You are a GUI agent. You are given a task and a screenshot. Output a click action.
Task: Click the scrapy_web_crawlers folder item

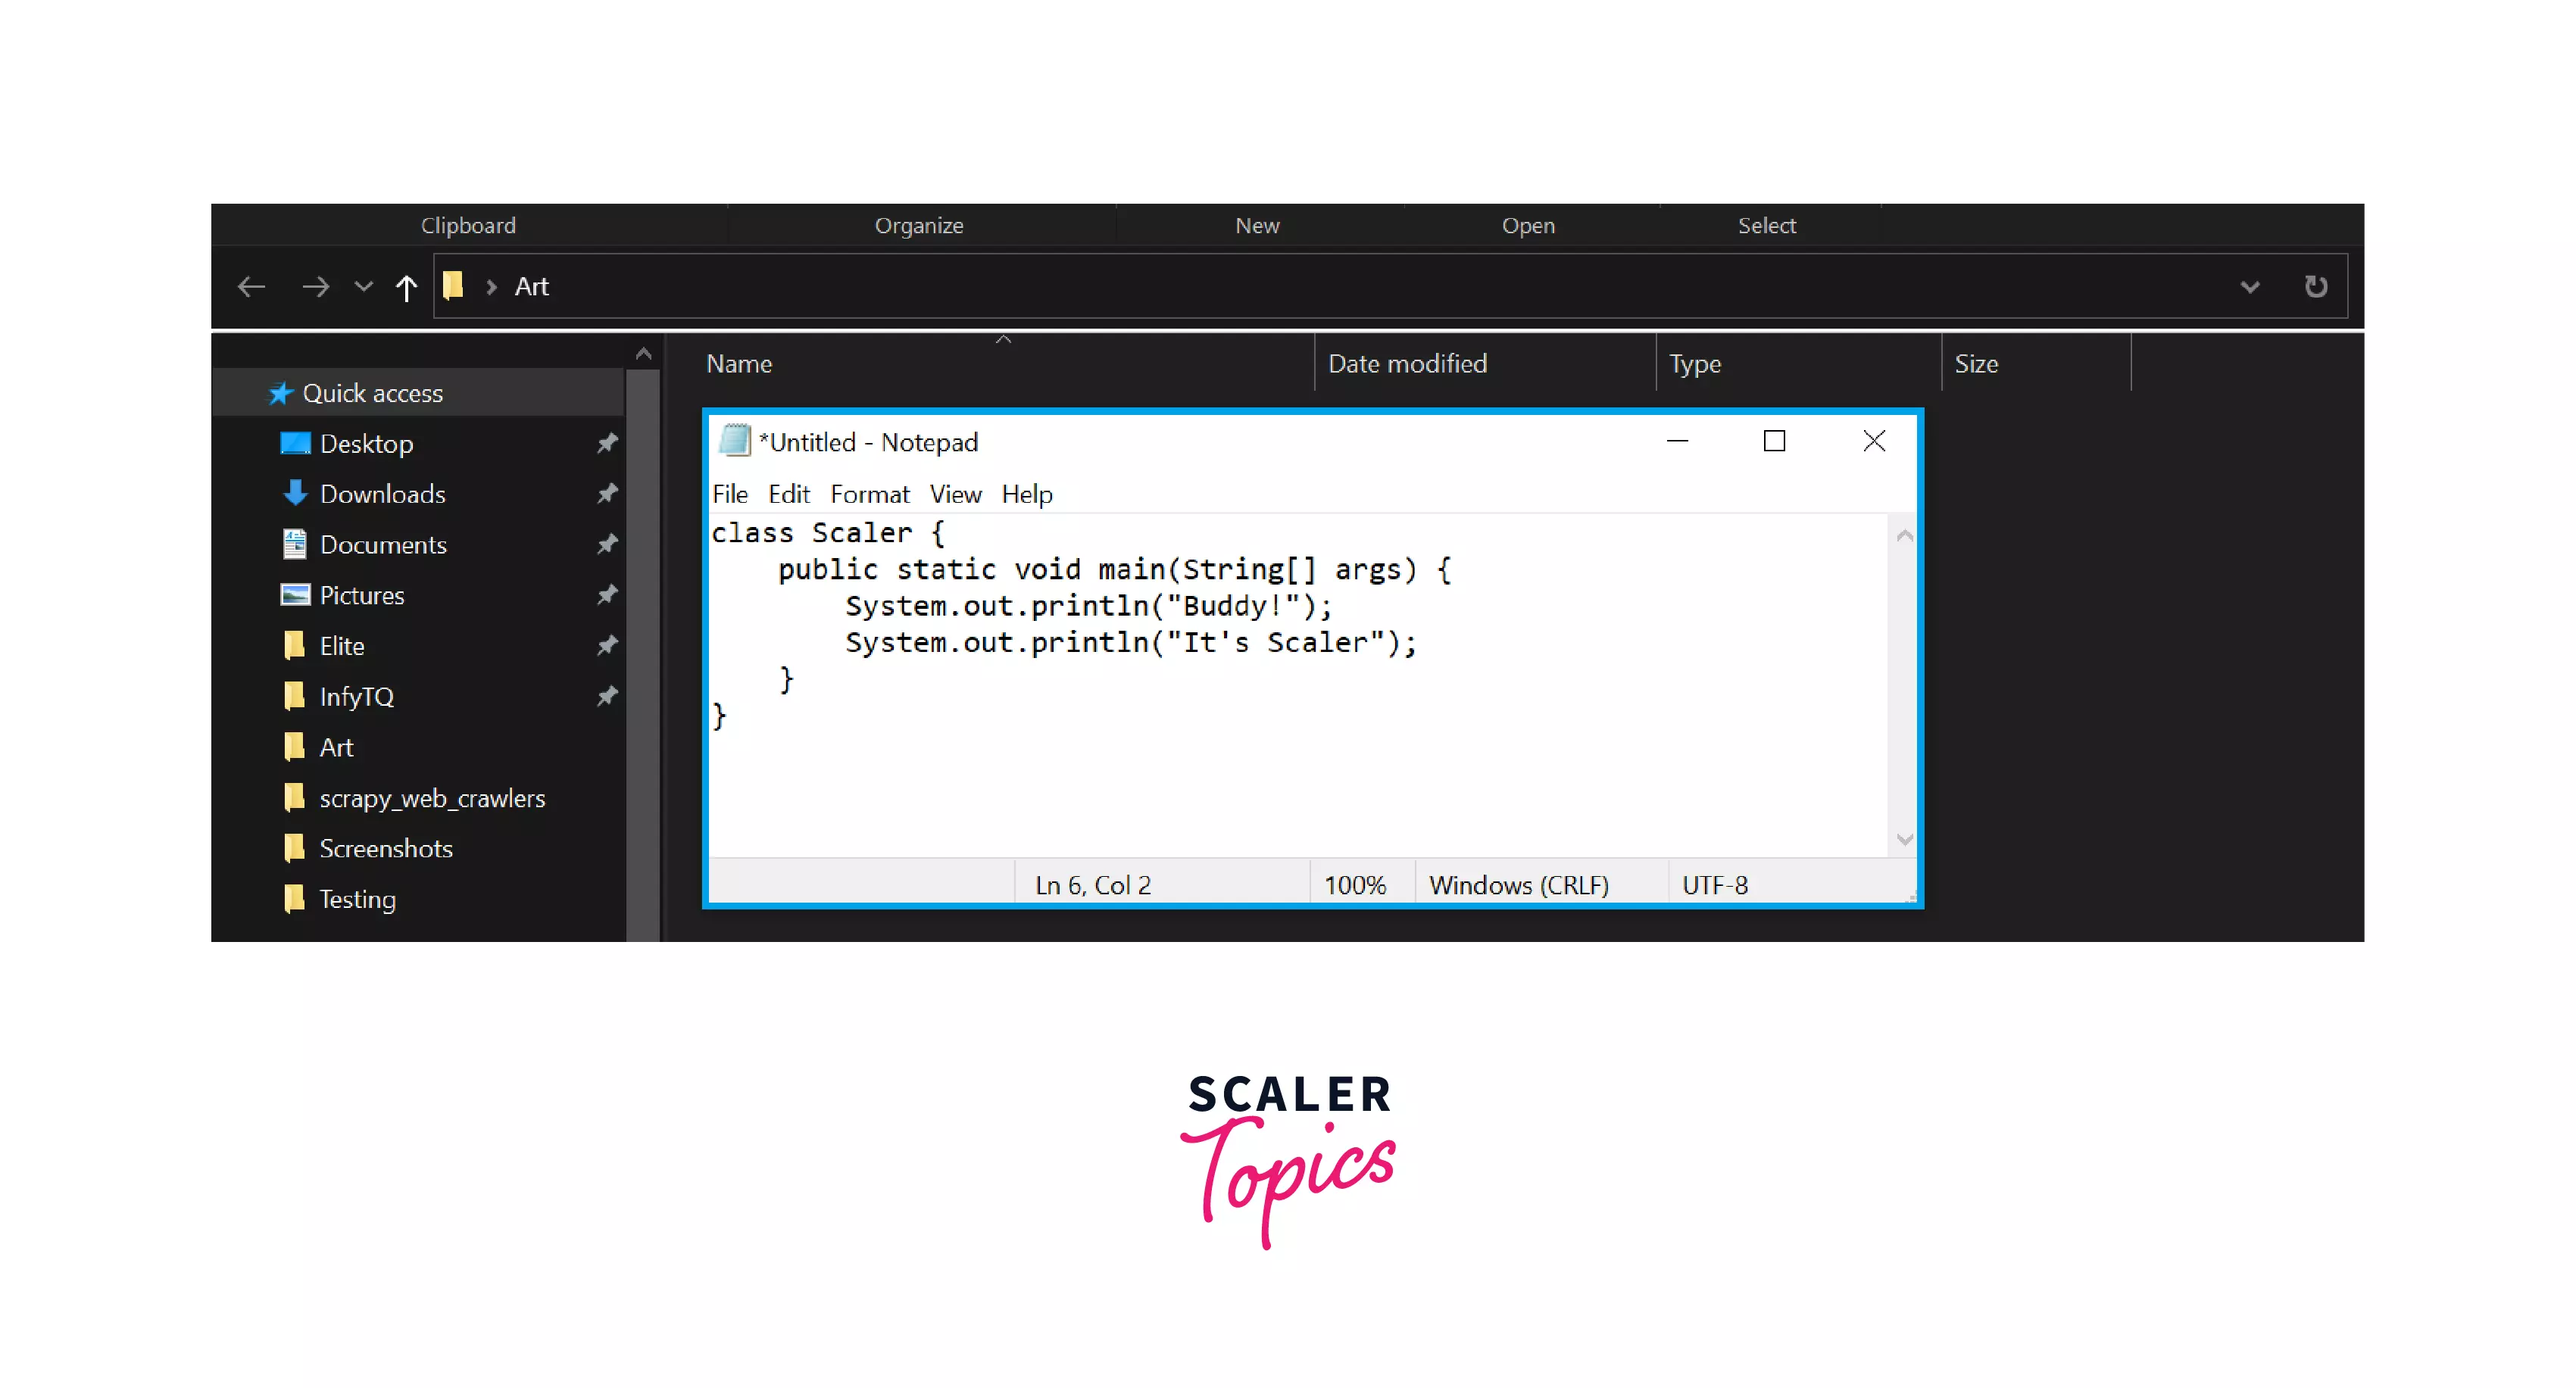point(432,797)
